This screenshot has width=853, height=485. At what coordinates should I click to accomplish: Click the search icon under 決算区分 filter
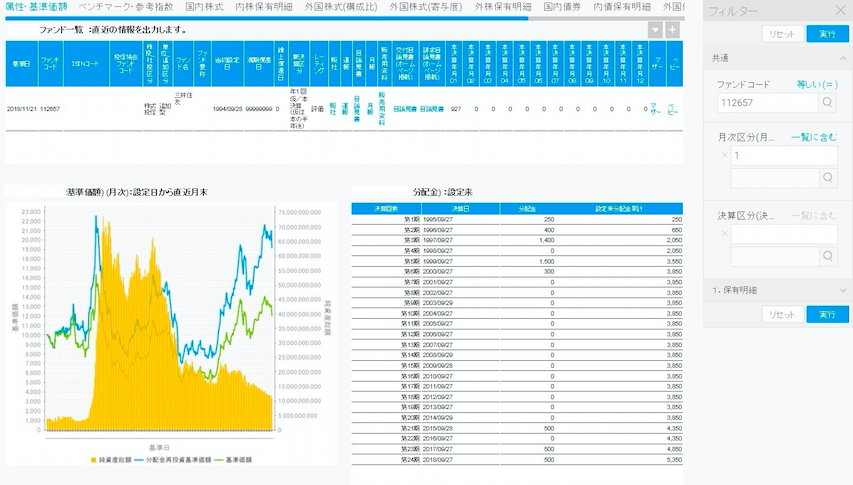(828, 257)
